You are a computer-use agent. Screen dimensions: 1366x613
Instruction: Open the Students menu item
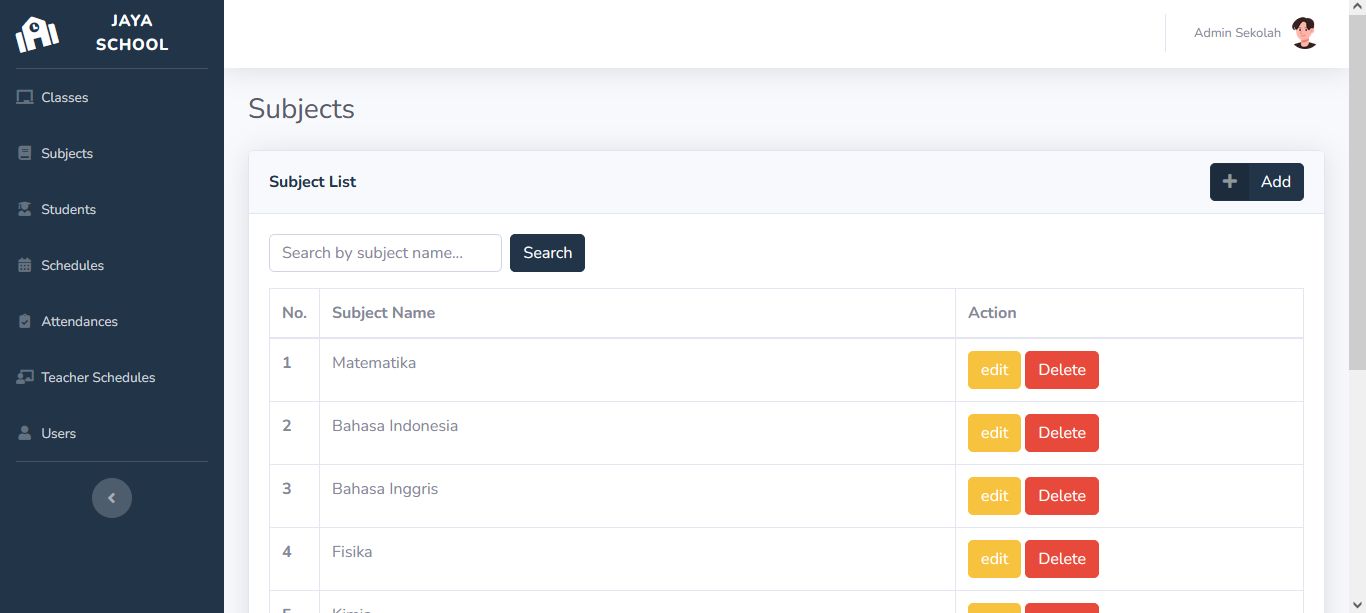[112, 209]
